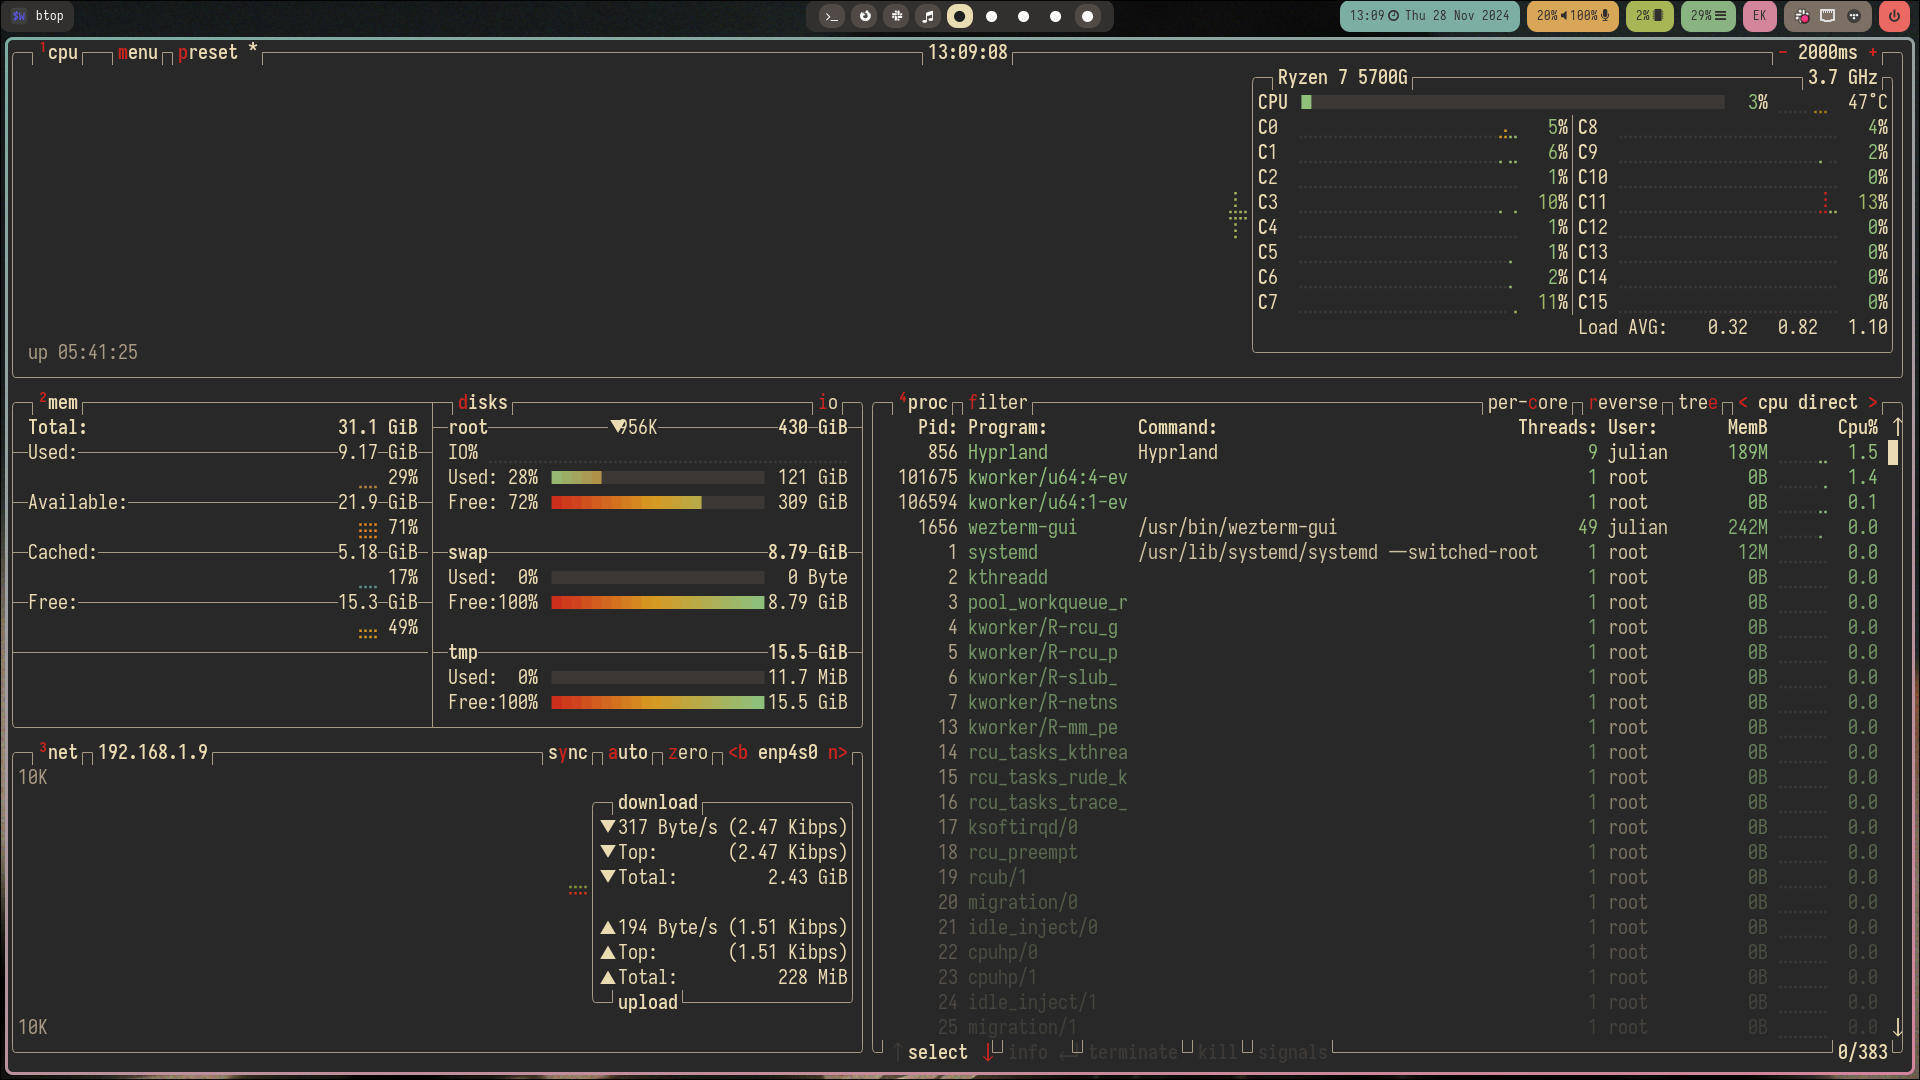Click the download speed down-triangle icon
The height and width of the screenshot is (1080, 1920).
[x=608, y=827]
